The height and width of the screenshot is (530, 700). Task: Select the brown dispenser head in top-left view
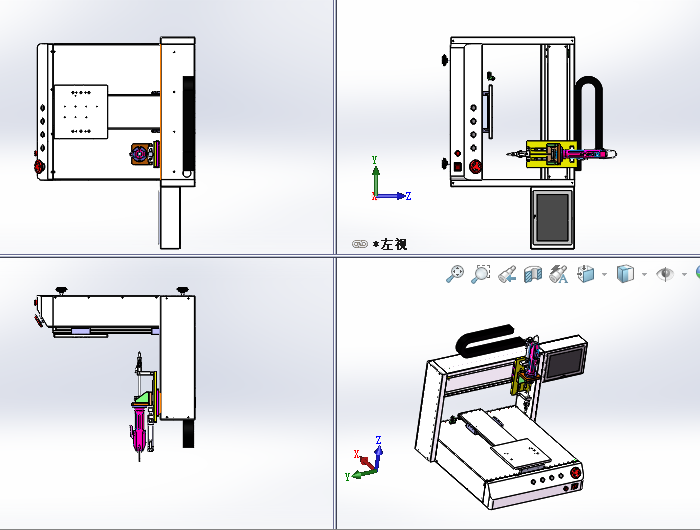tap(142, 154)
